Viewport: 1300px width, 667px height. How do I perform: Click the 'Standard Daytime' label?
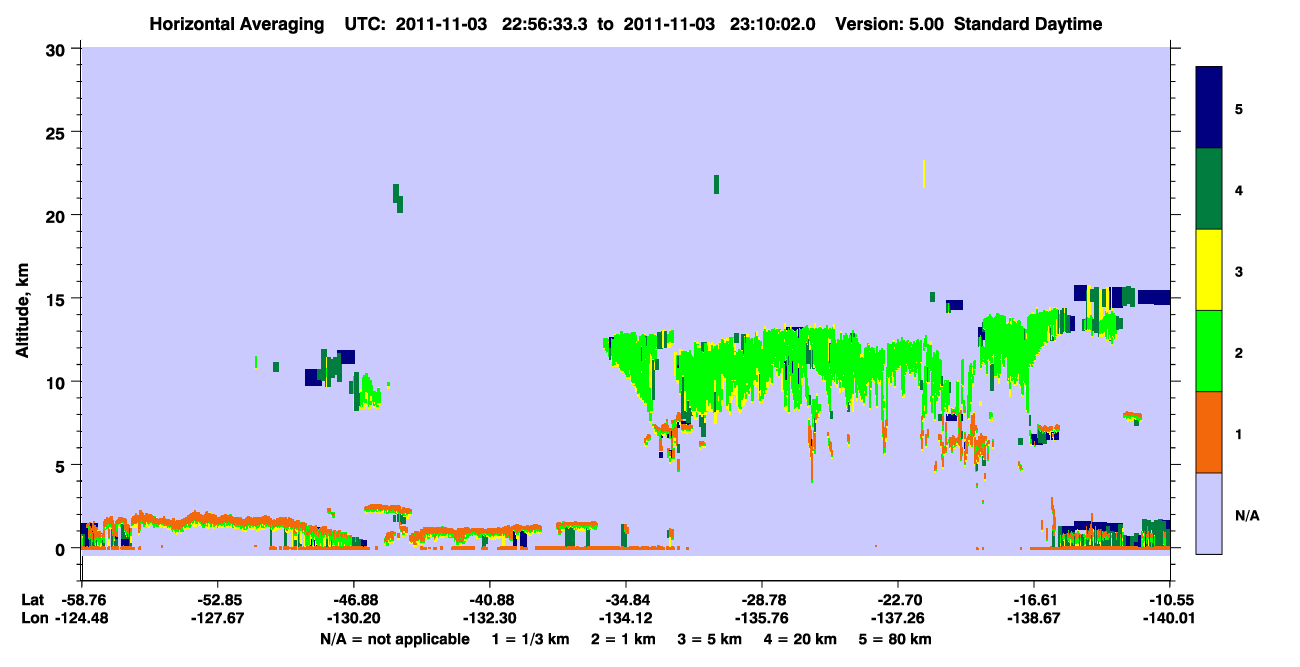[x=1028, y=24]
